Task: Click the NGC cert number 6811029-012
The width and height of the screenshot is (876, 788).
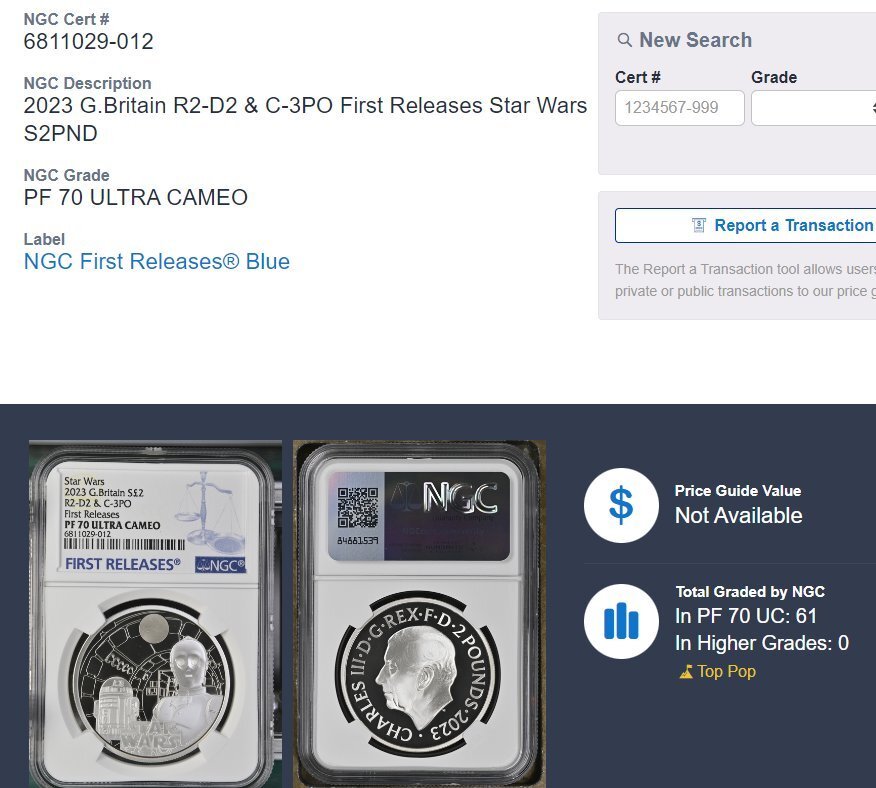Action: point(88,41)
